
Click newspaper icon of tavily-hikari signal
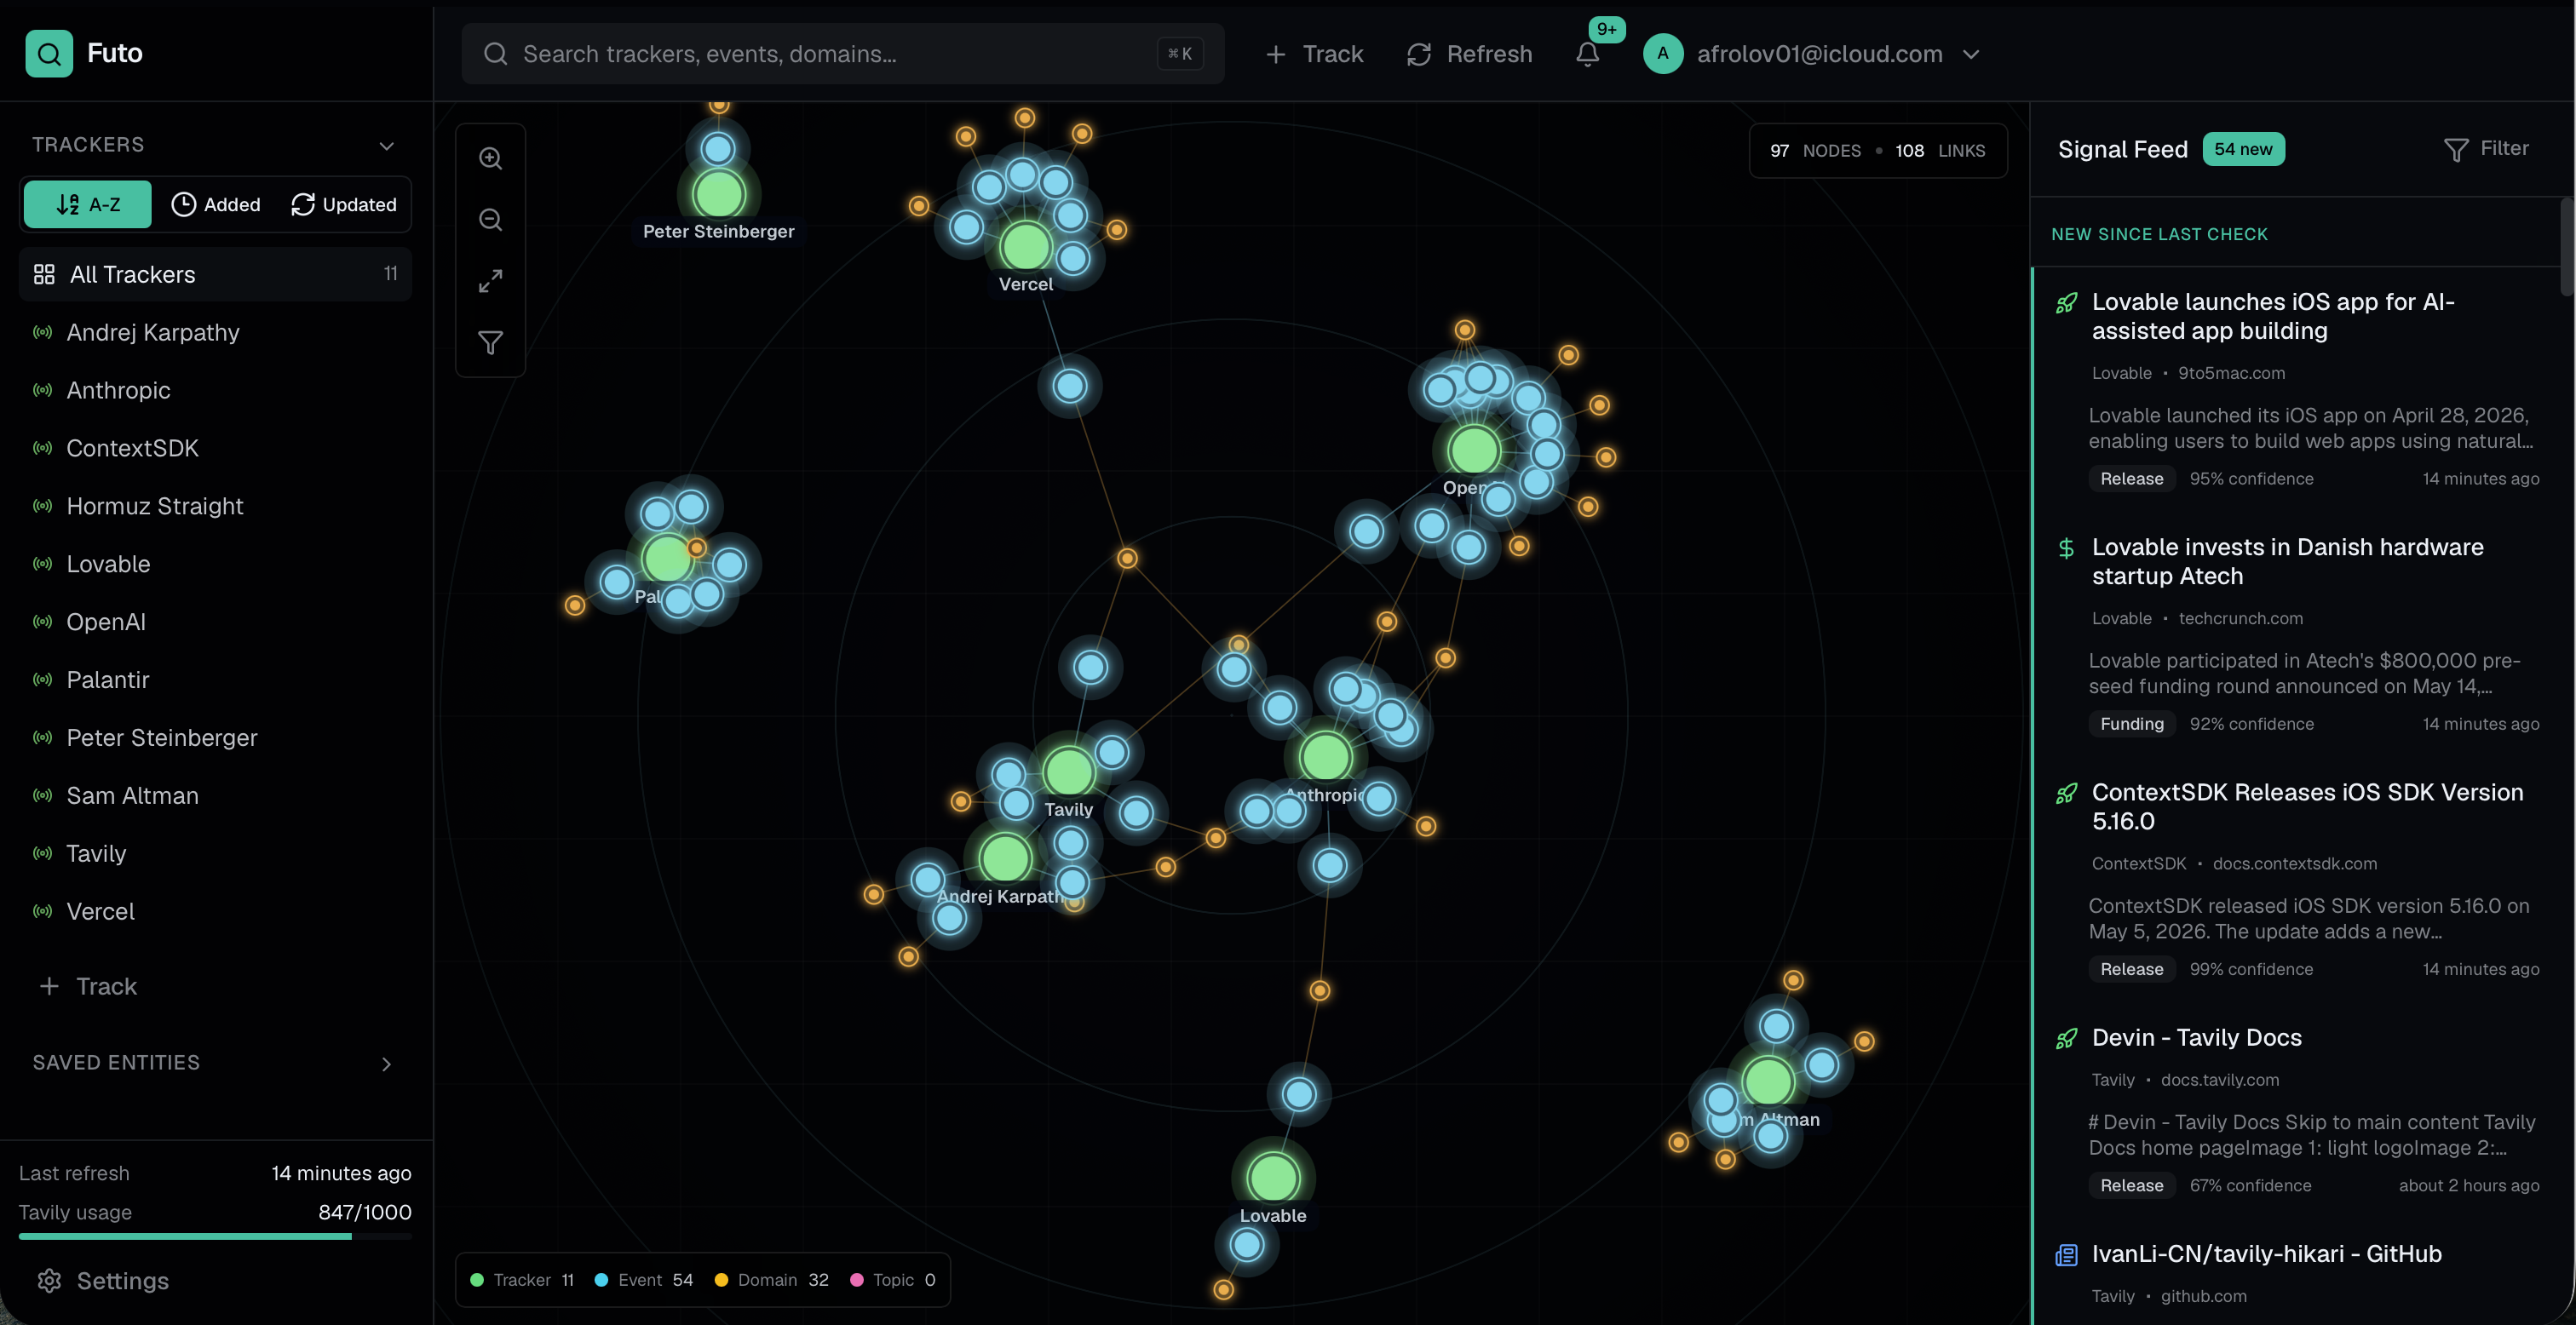[2066, 1255]
